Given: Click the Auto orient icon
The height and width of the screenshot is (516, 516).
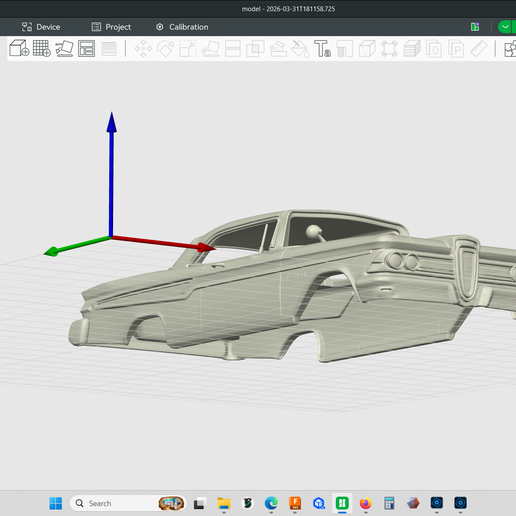Looking at the screenshot, I should (x=64, y=48).
